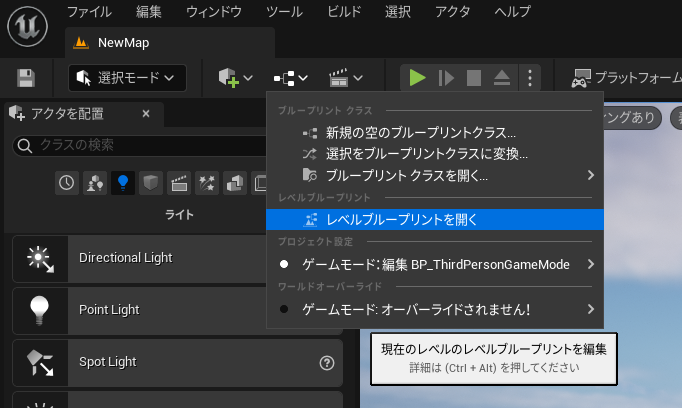
Task: Open the ファイル menu
Action: [x=89, y=12]
